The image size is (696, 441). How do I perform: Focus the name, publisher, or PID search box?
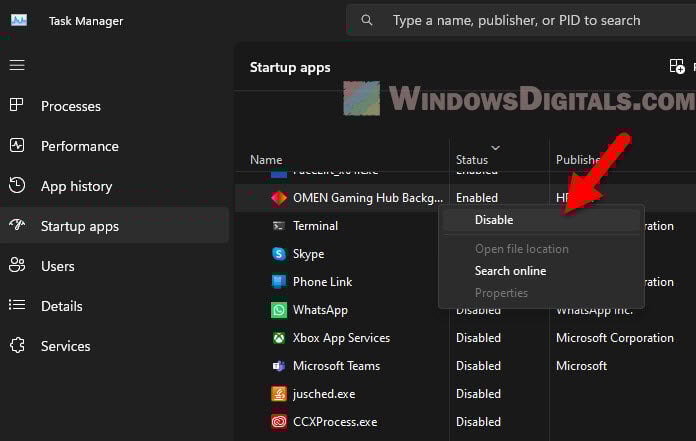521,20
